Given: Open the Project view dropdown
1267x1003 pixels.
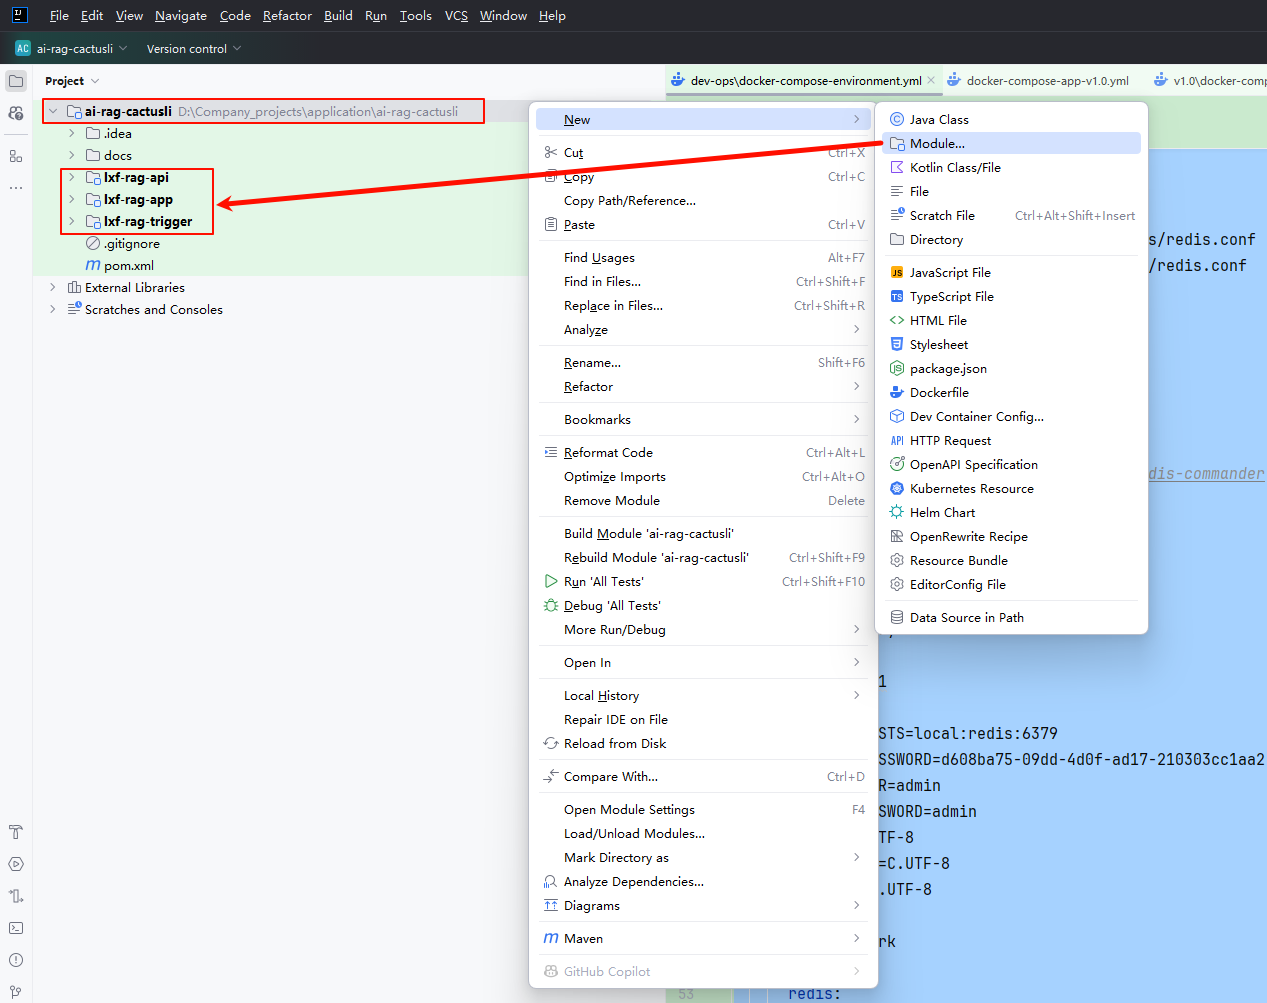Looking at the screenshot, I should [x=72, y=81].
